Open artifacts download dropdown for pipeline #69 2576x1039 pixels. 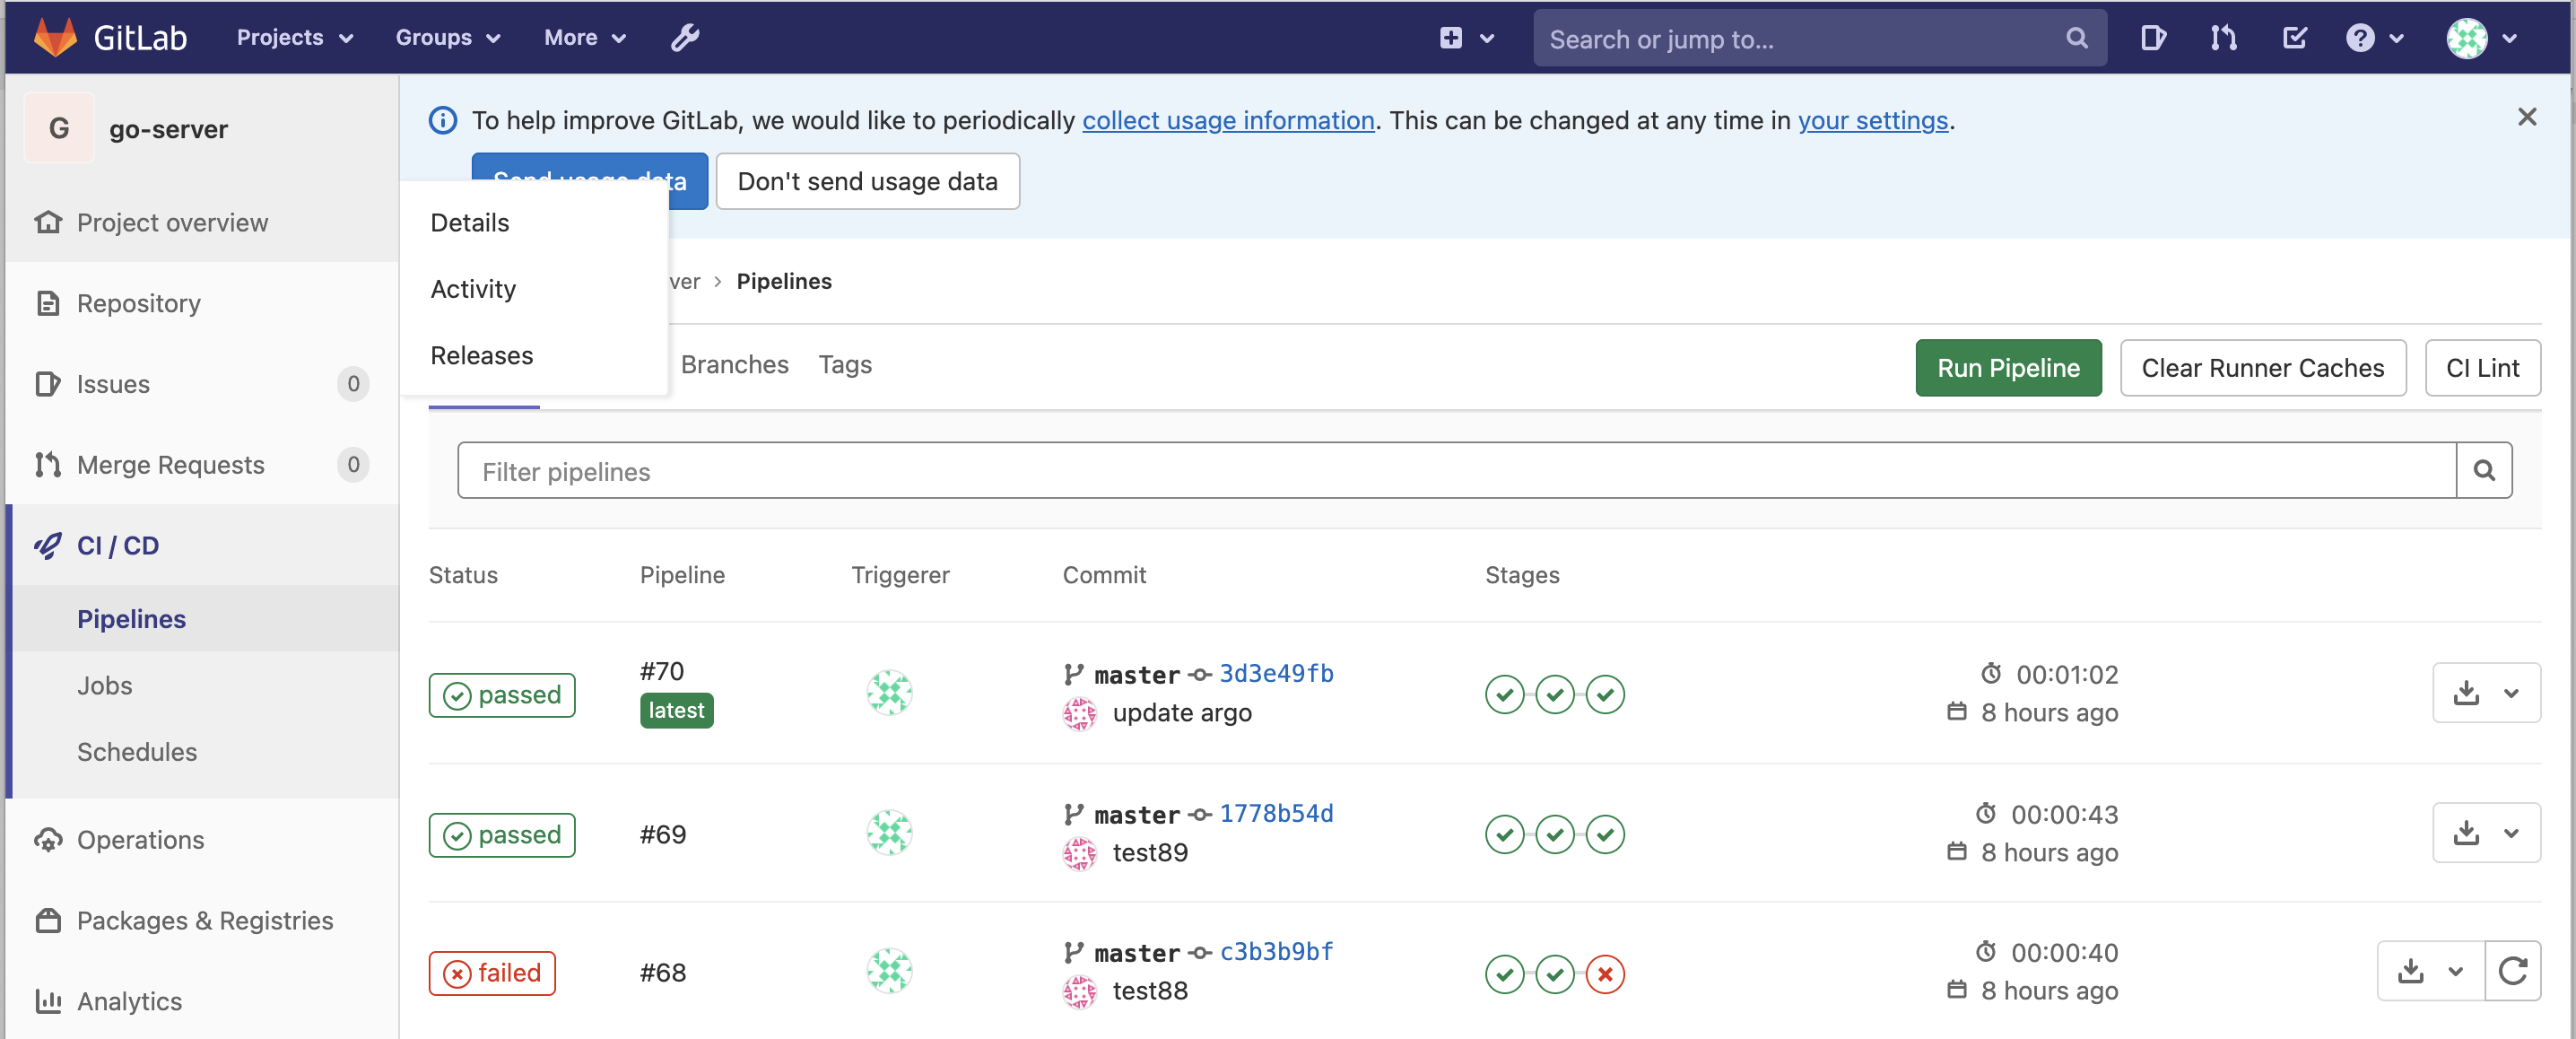point(2486,832)
